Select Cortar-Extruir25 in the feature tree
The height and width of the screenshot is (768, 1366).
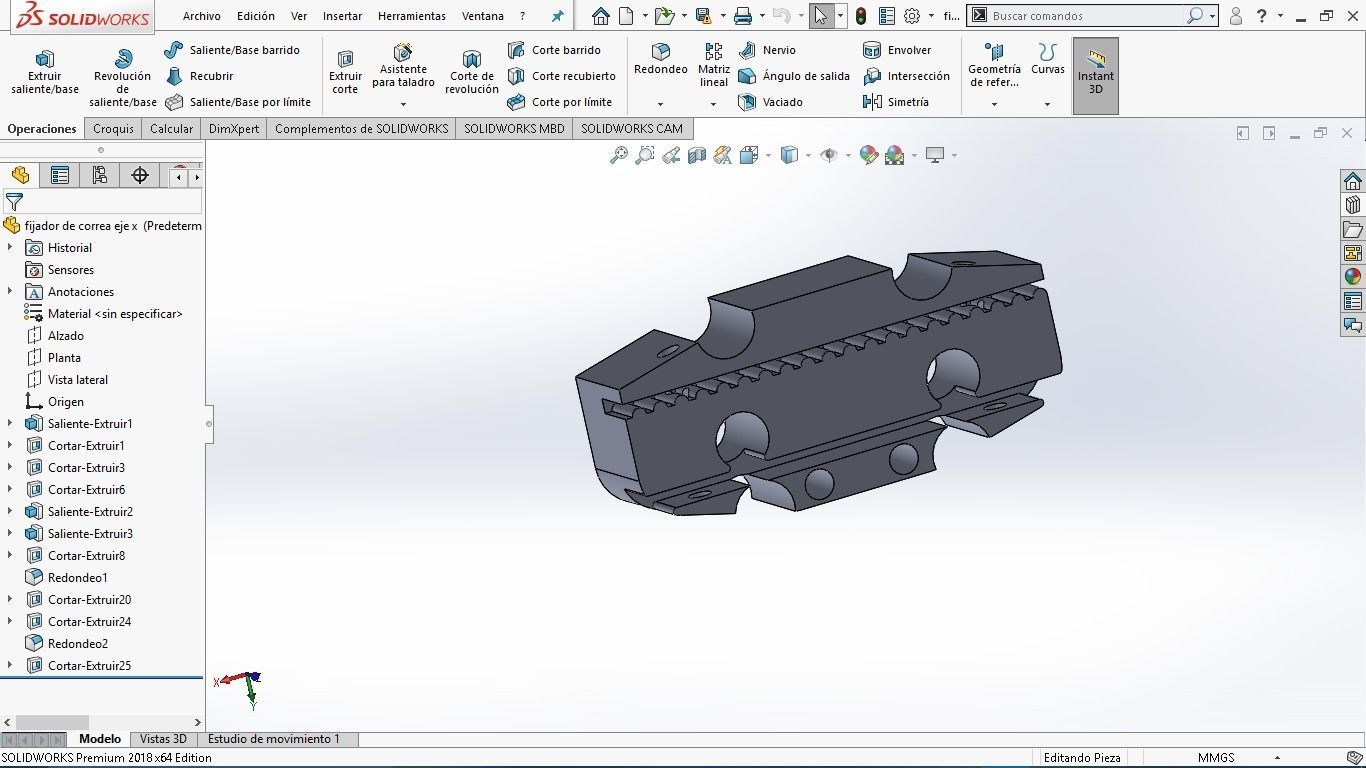click(x=89, y=666)
